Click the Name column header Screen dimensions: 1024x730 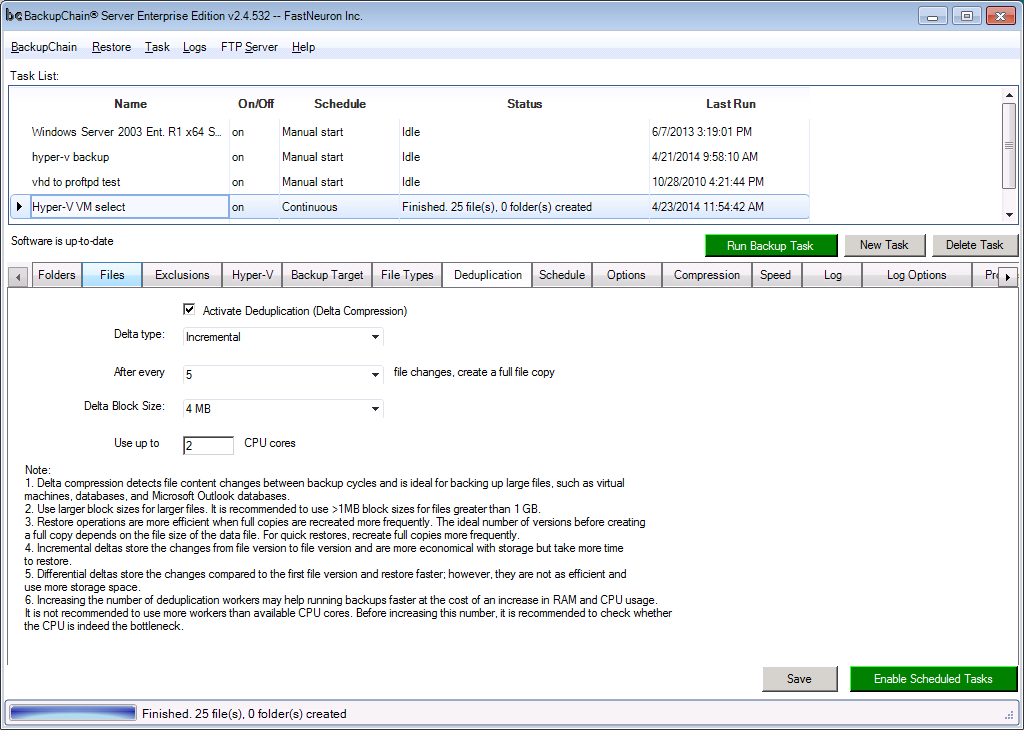(x=131, y=104)
